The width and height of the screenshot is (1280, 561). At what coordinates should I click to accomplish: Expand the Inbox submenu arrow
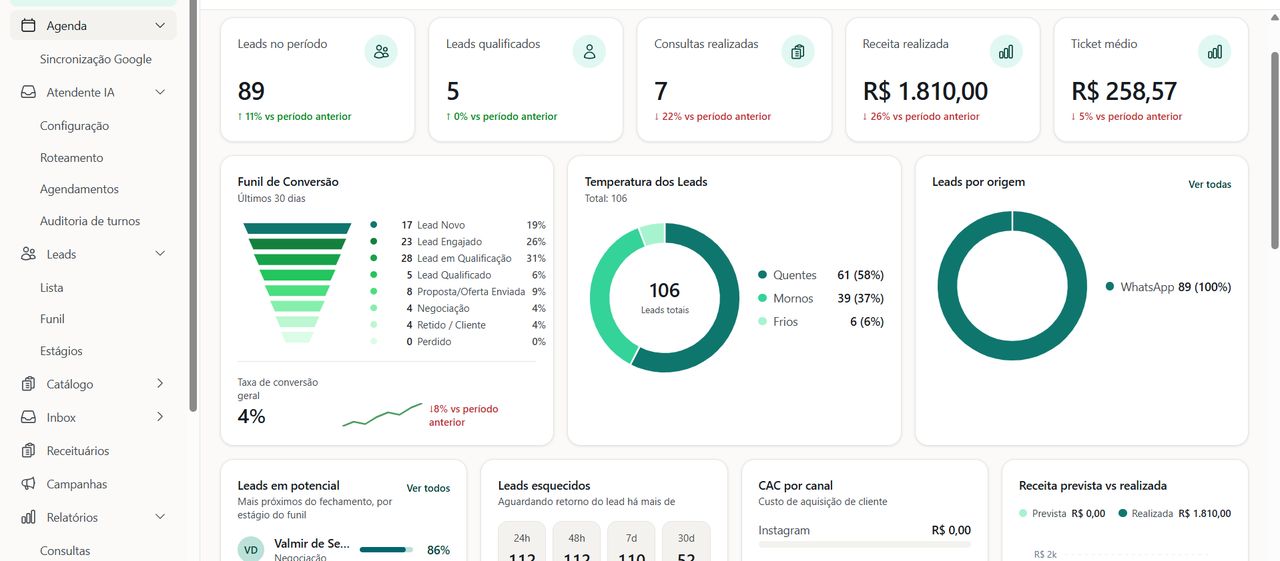tap(160, 417)
